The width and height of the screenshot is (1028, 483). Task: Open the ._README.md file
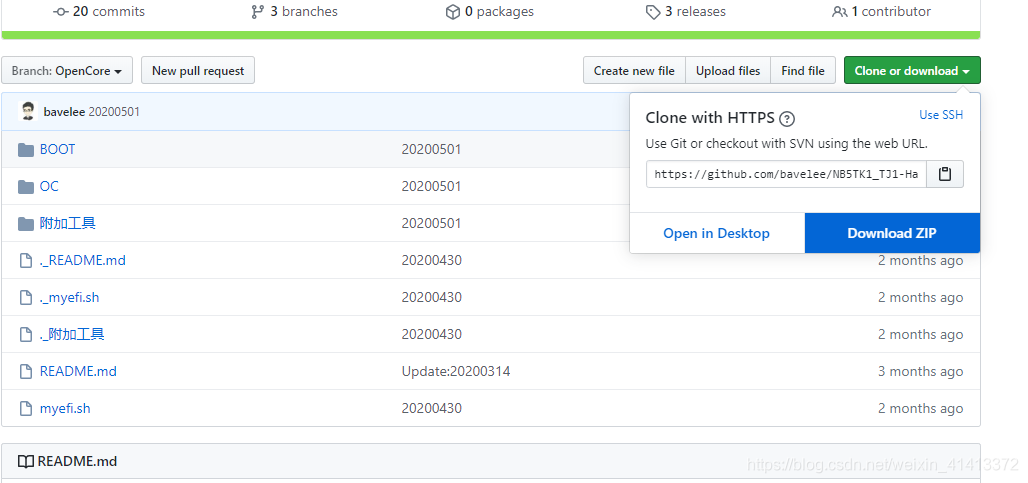click(x=83, y=260)
